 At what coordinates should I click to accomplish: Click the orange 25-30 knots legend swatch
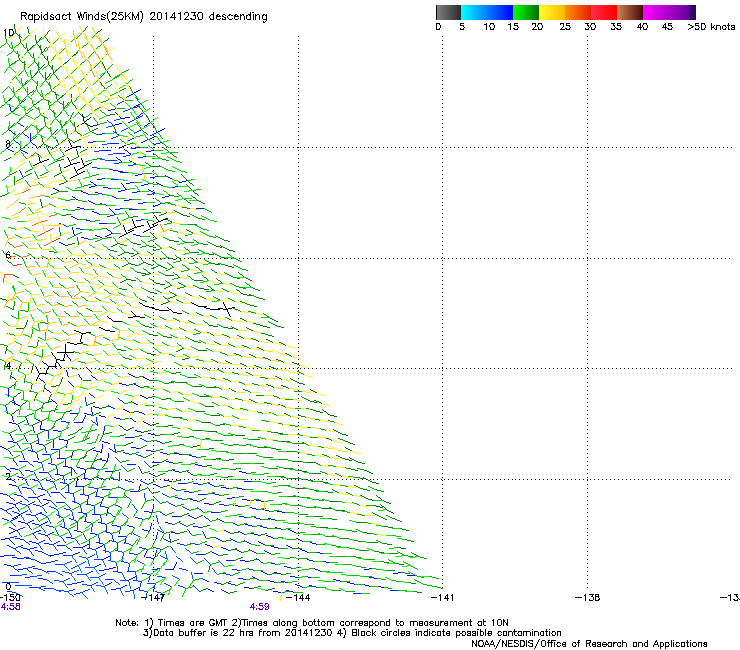tap(578, 12)
